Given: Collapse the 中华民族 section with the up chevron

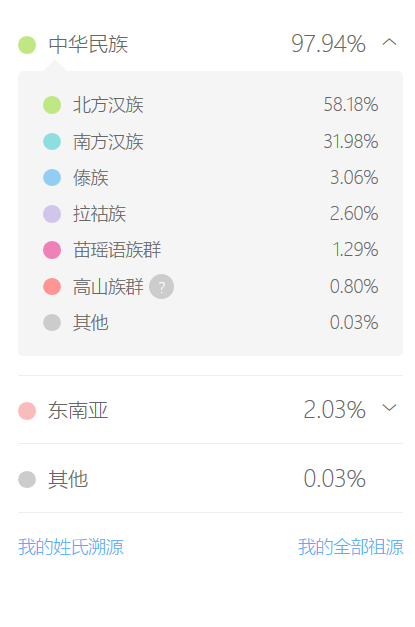Looking at the screenshot, I should (x=389, y=42).
